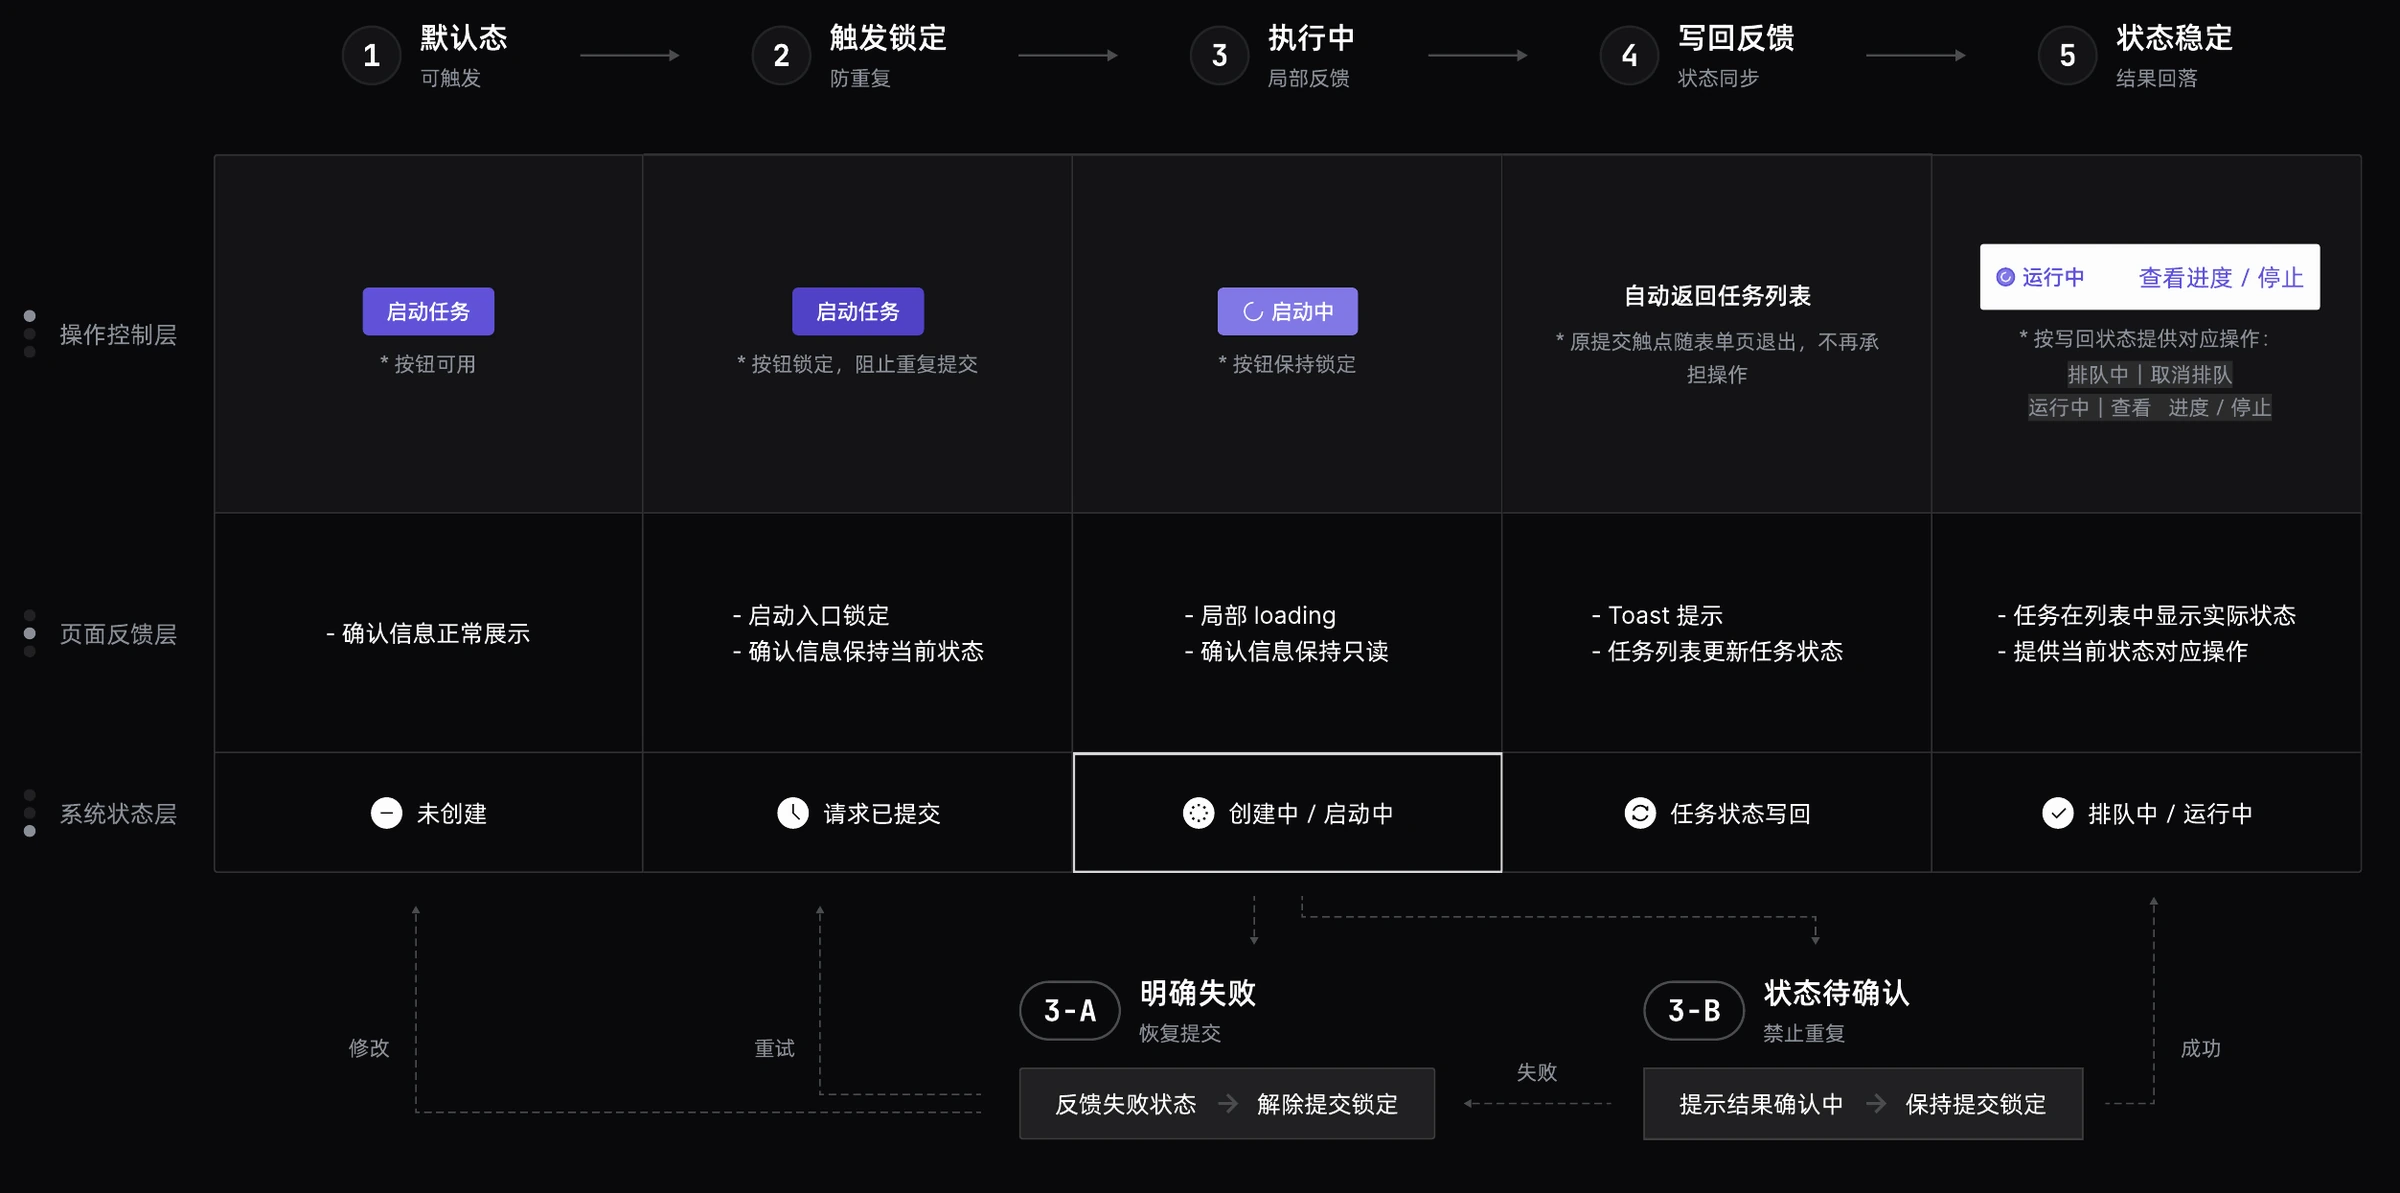Select the 系统状态层 row label

[118, 813]
